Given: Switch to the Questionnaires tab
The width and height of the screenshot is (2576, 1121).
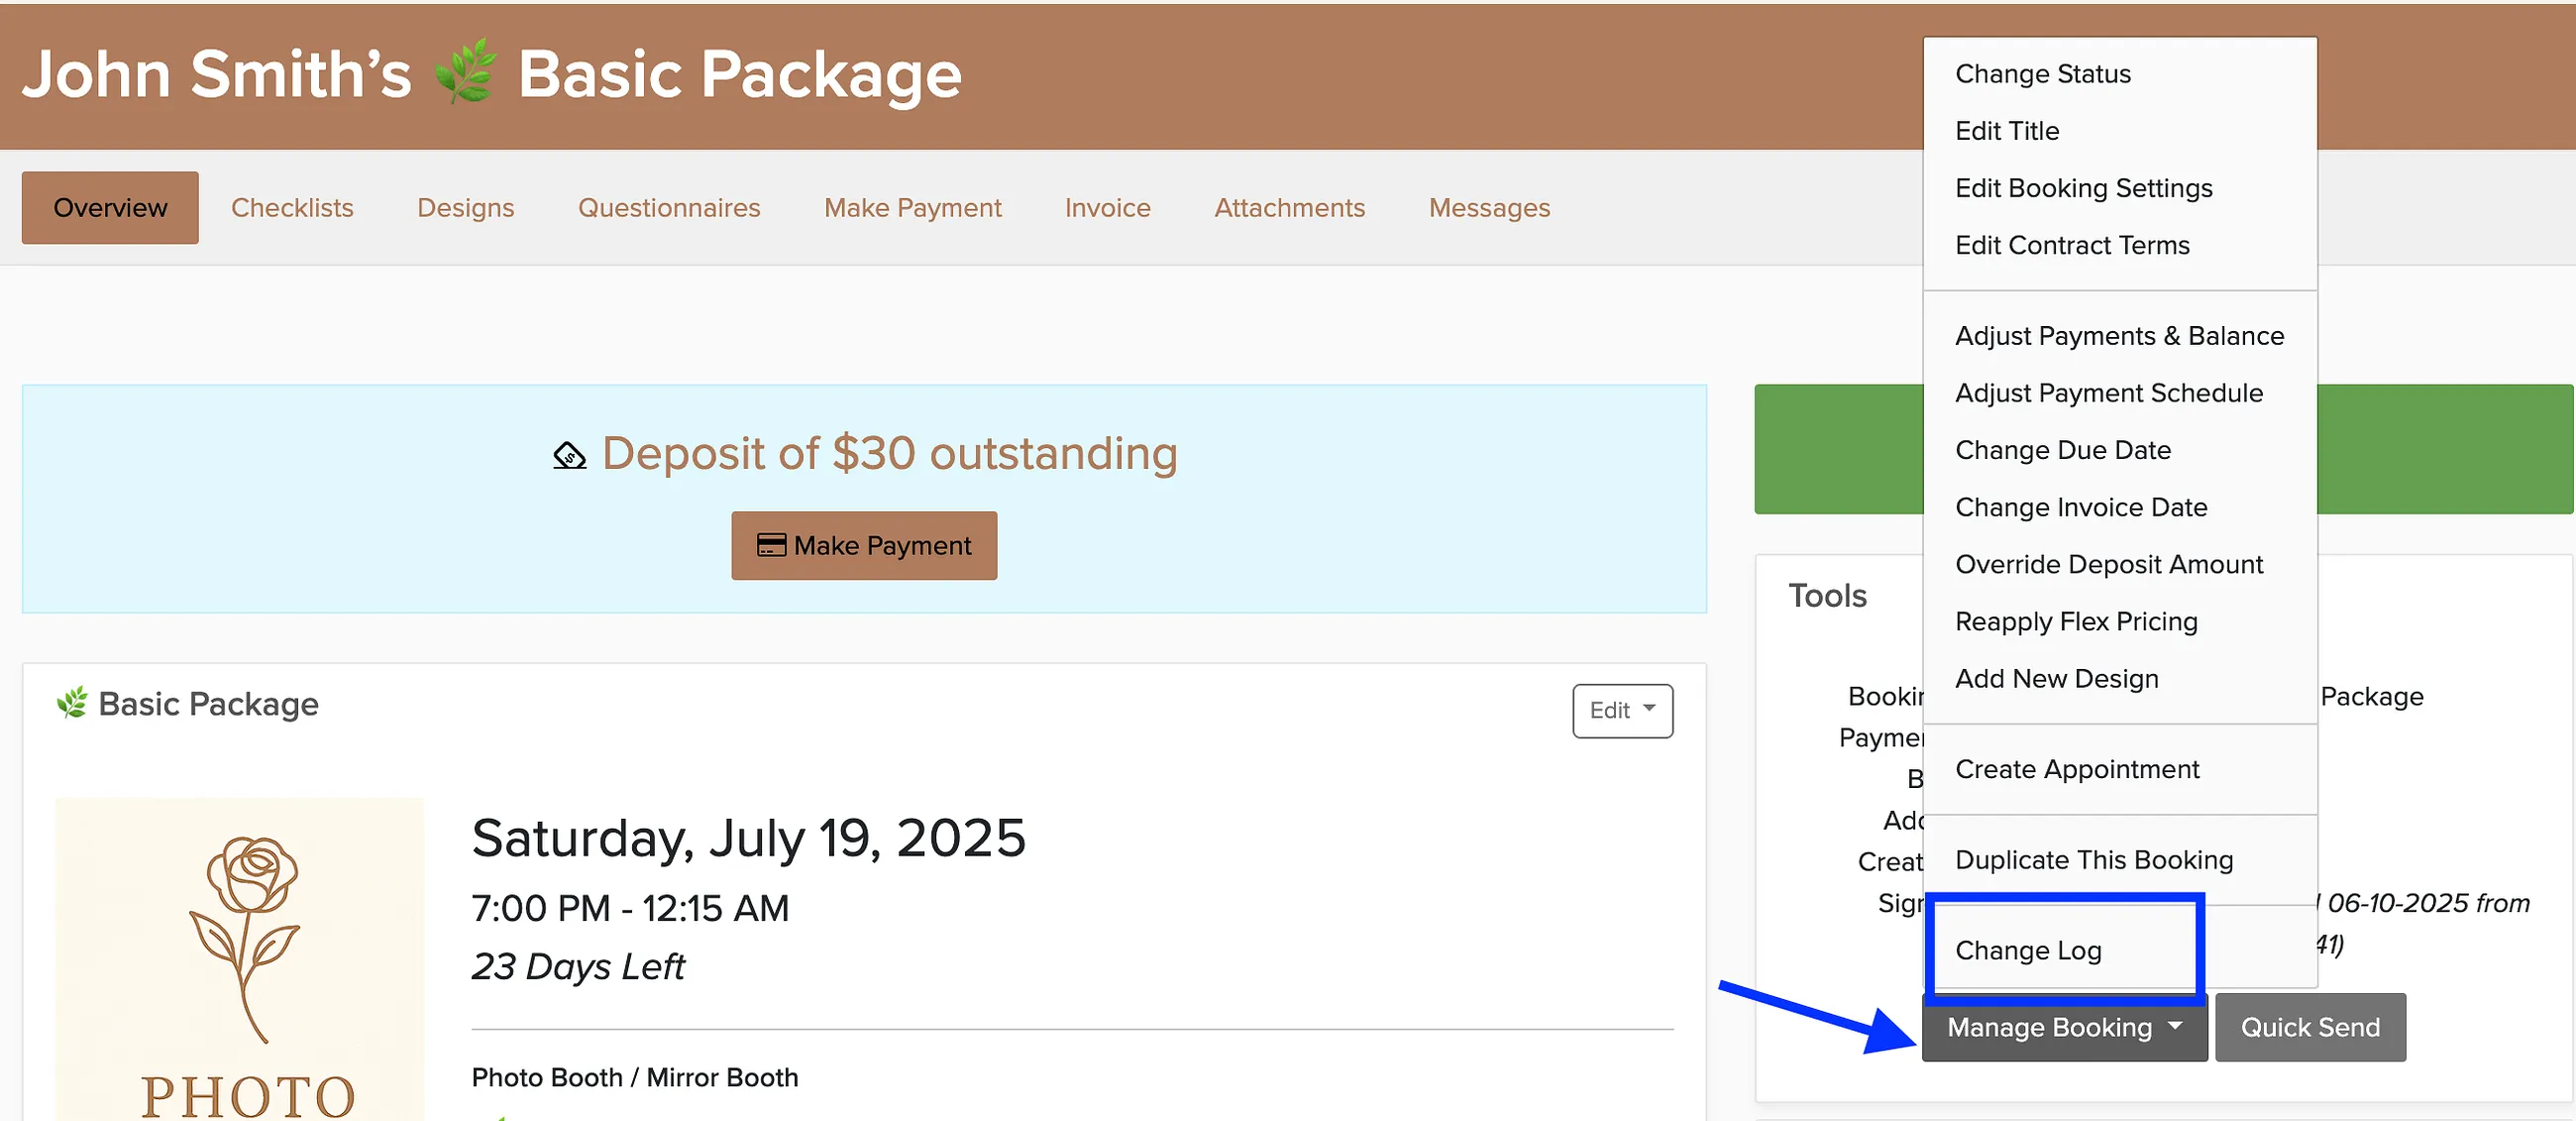Looking at the screenshot, I should click(669, 207).
